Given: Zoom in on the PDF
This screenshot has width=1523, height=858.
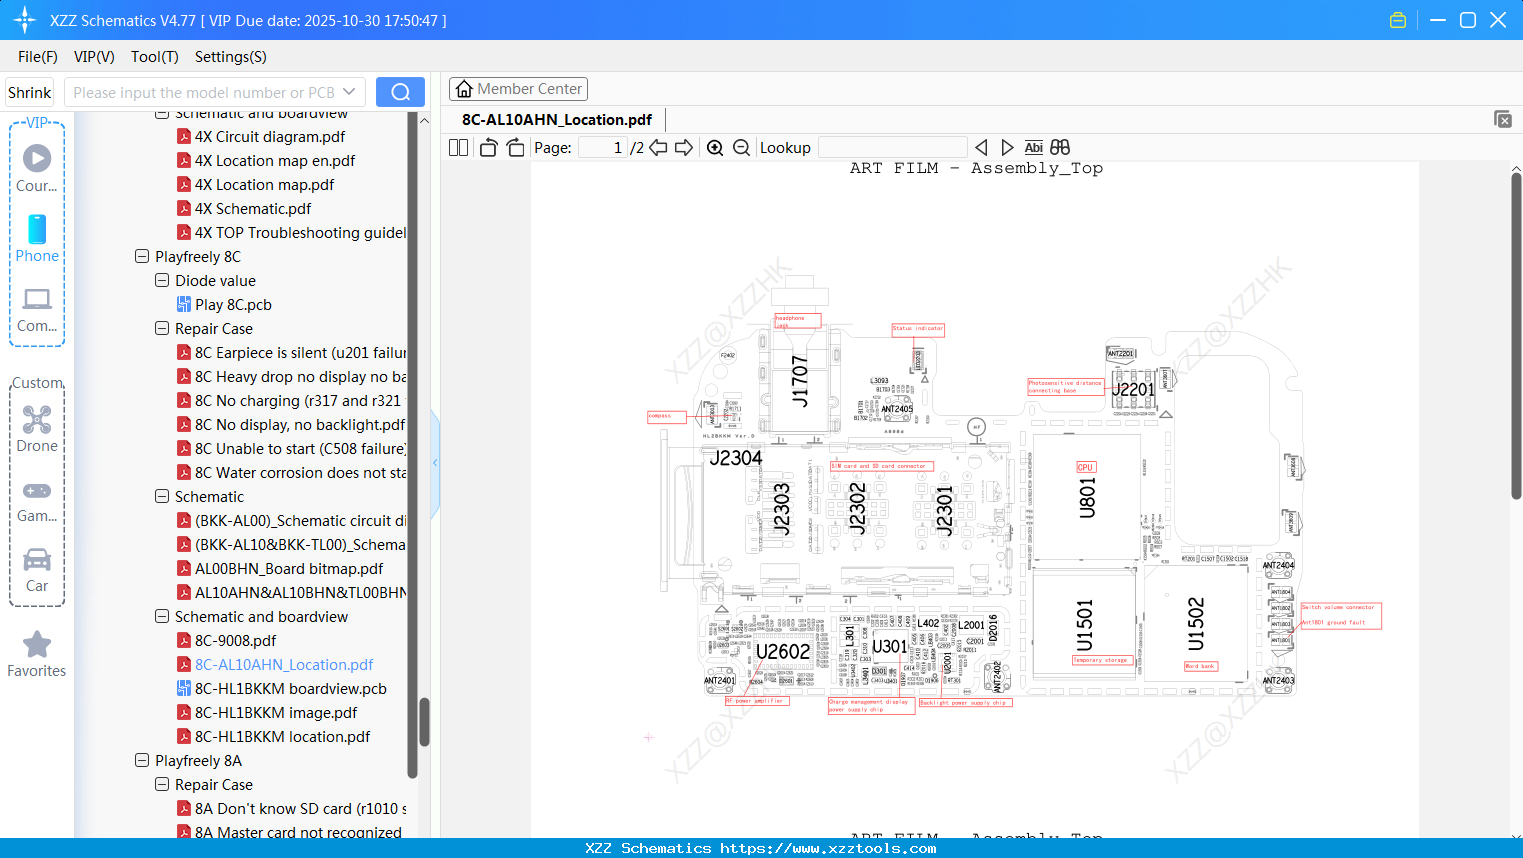Looking at the screenshot, I should pyautogui.click(x=715, y=148).
